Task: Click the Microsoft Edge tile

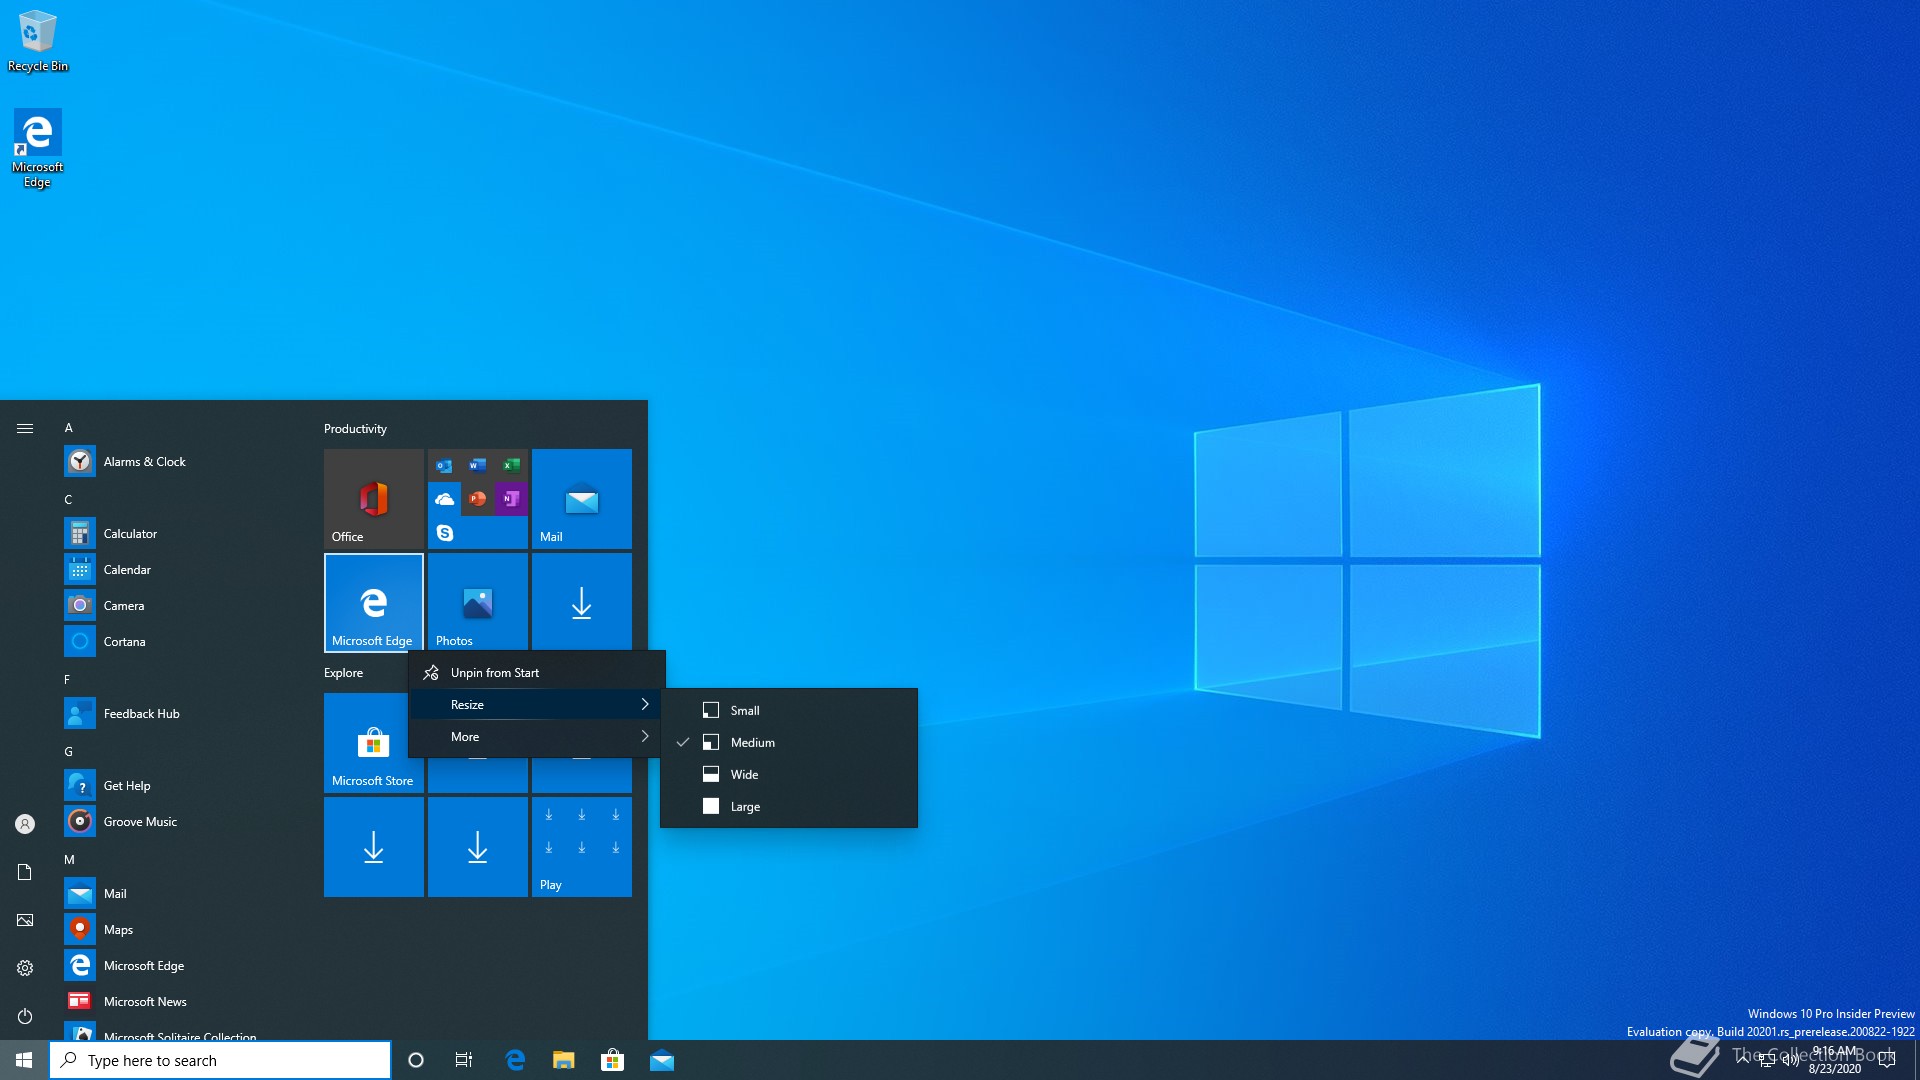Action: [x=374, y=602]
